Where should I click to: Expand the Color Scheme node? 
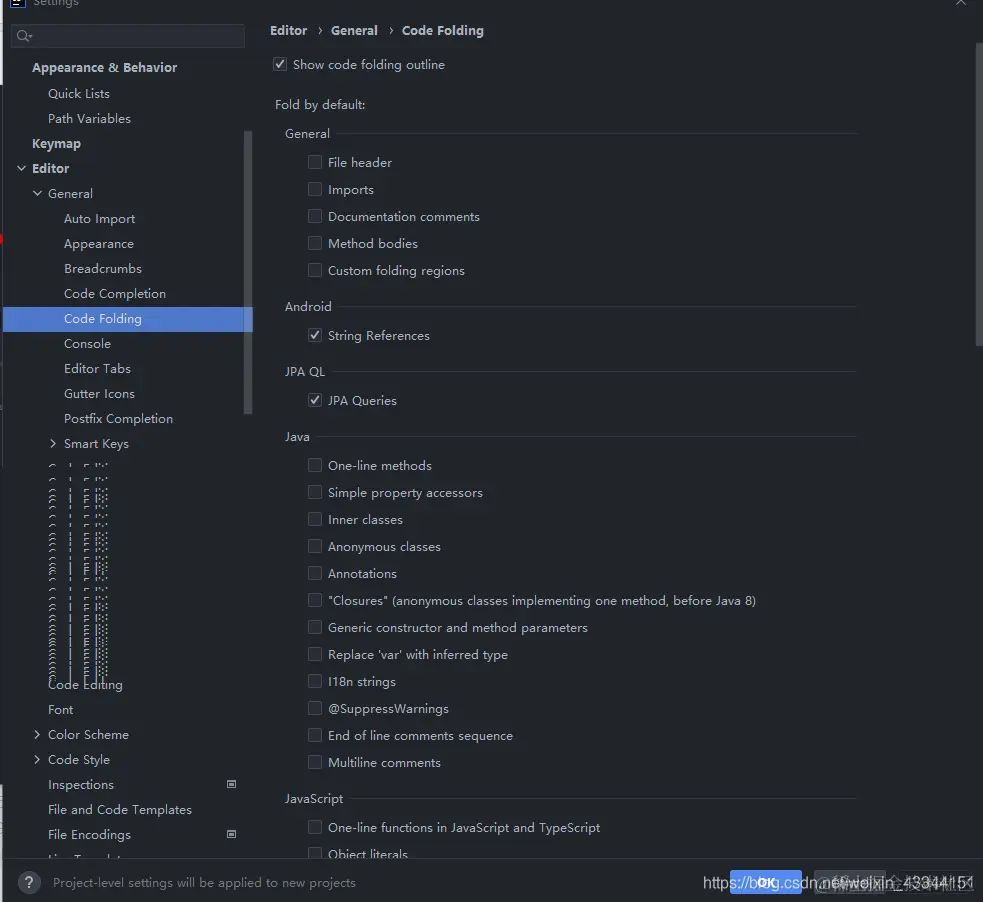click(37, 734)
